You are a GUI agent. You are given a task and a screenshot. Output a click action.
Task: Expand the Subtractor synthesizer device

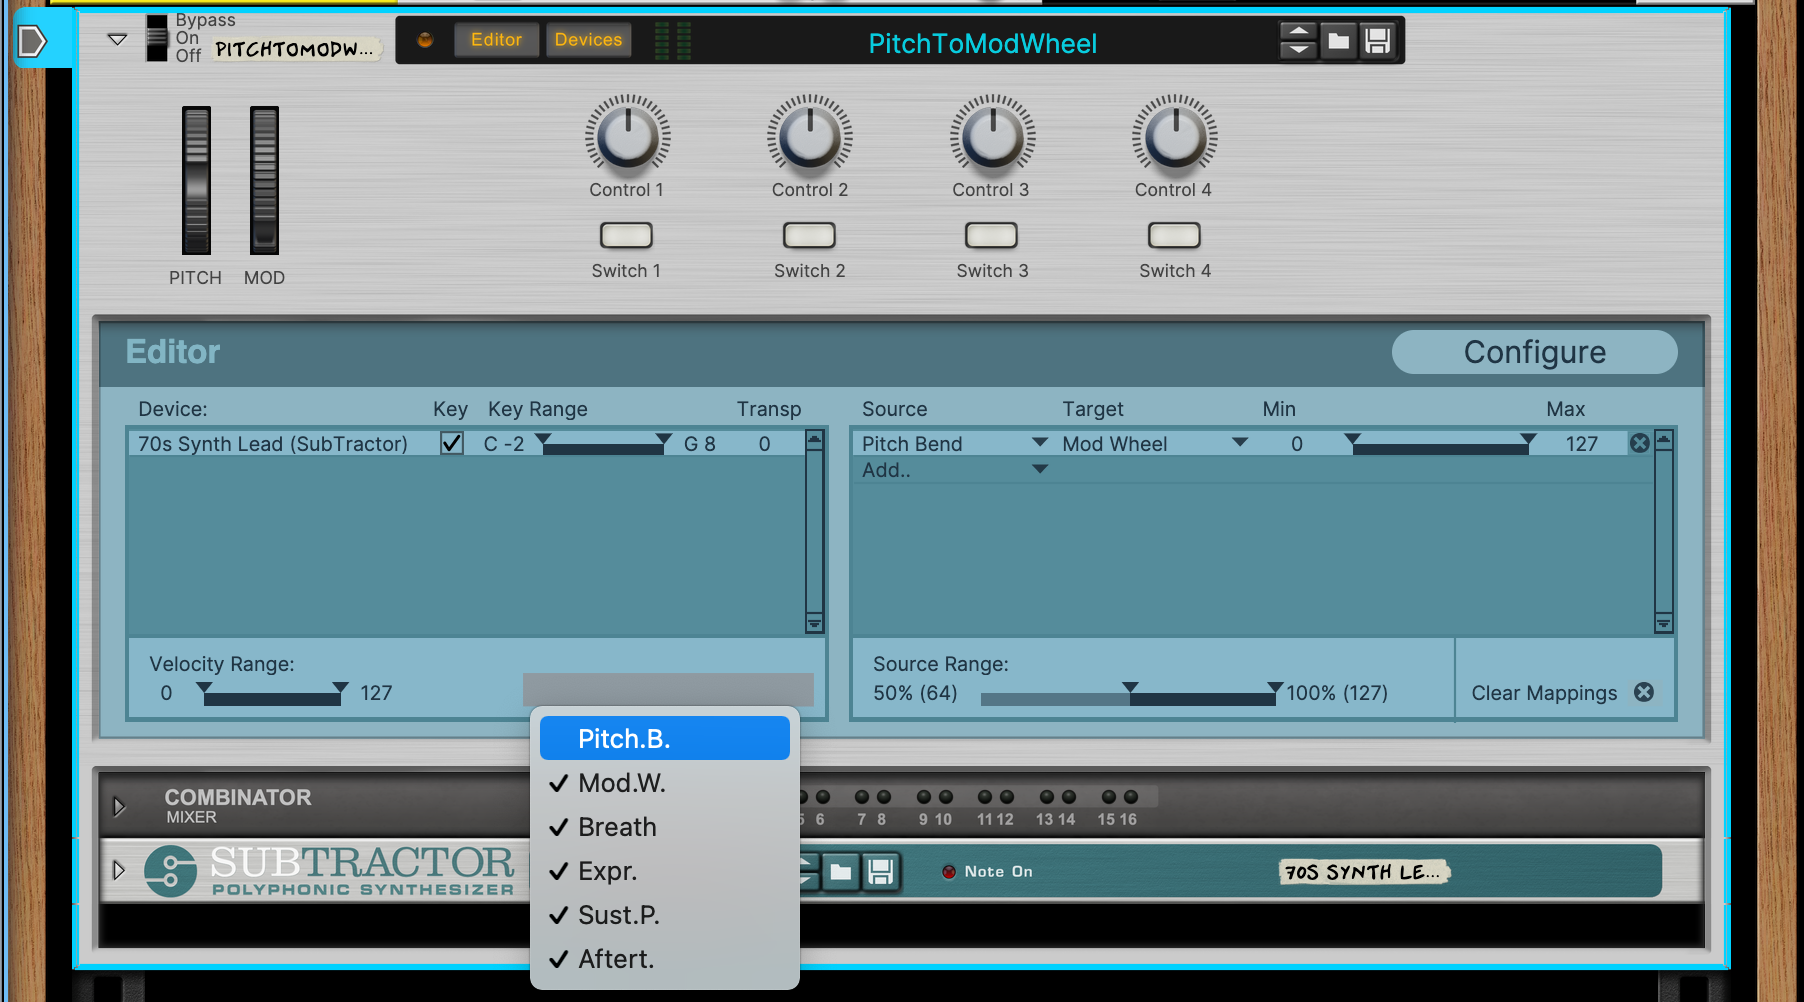pos(119,869)
